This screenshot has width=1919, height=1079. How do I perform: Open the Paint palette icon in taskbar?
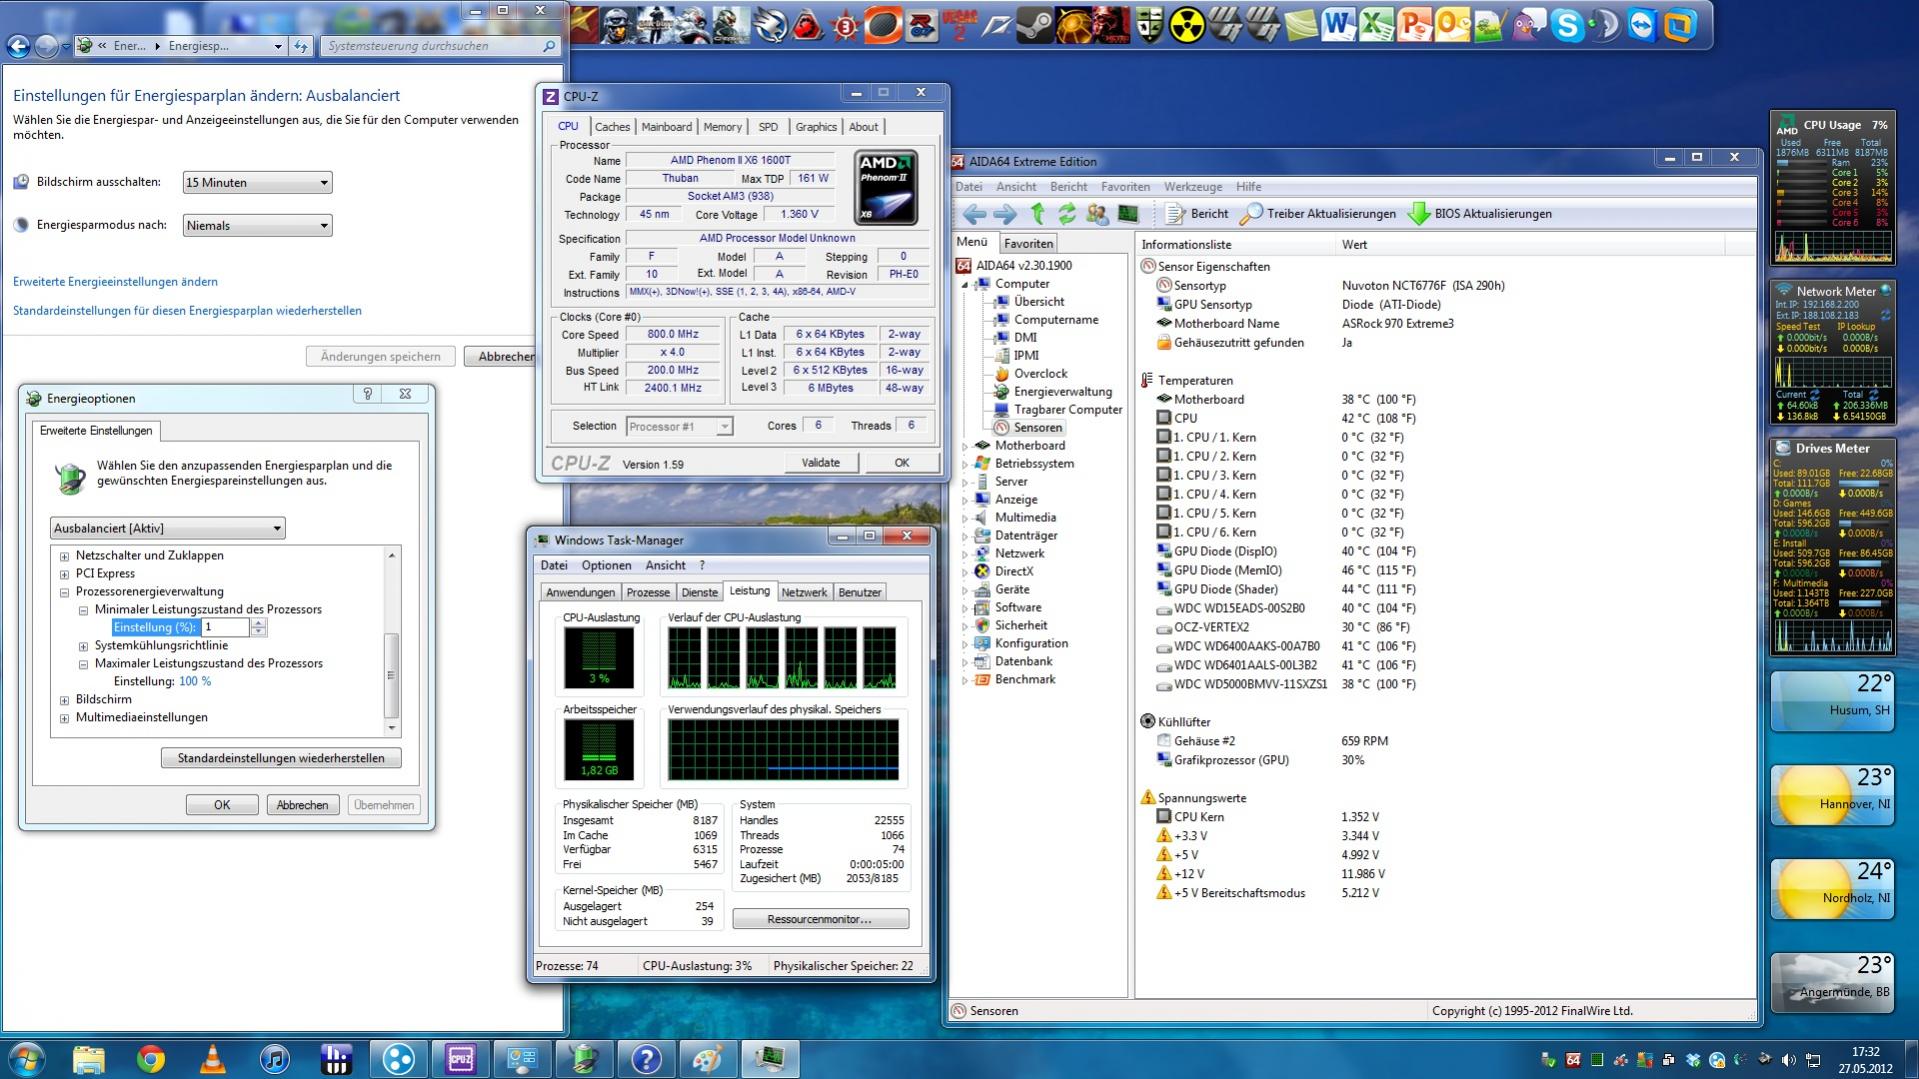pyautogui.click(x=708, y=1058)
